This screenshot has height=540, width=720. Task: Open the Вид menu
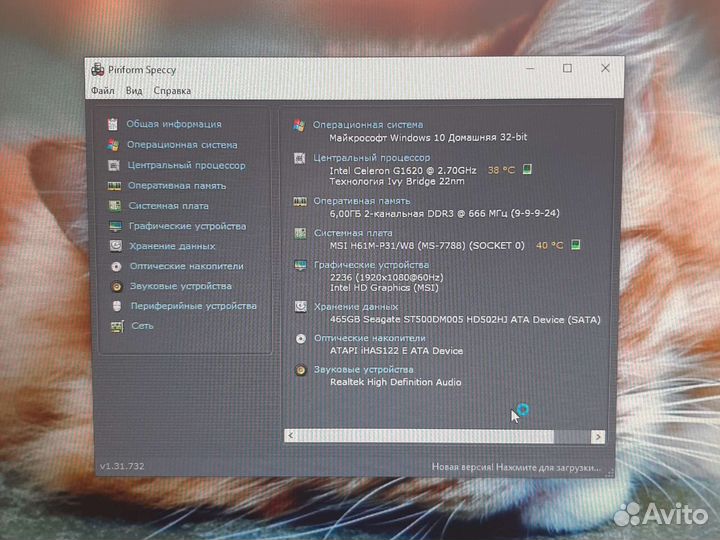[x=134, y=90]
